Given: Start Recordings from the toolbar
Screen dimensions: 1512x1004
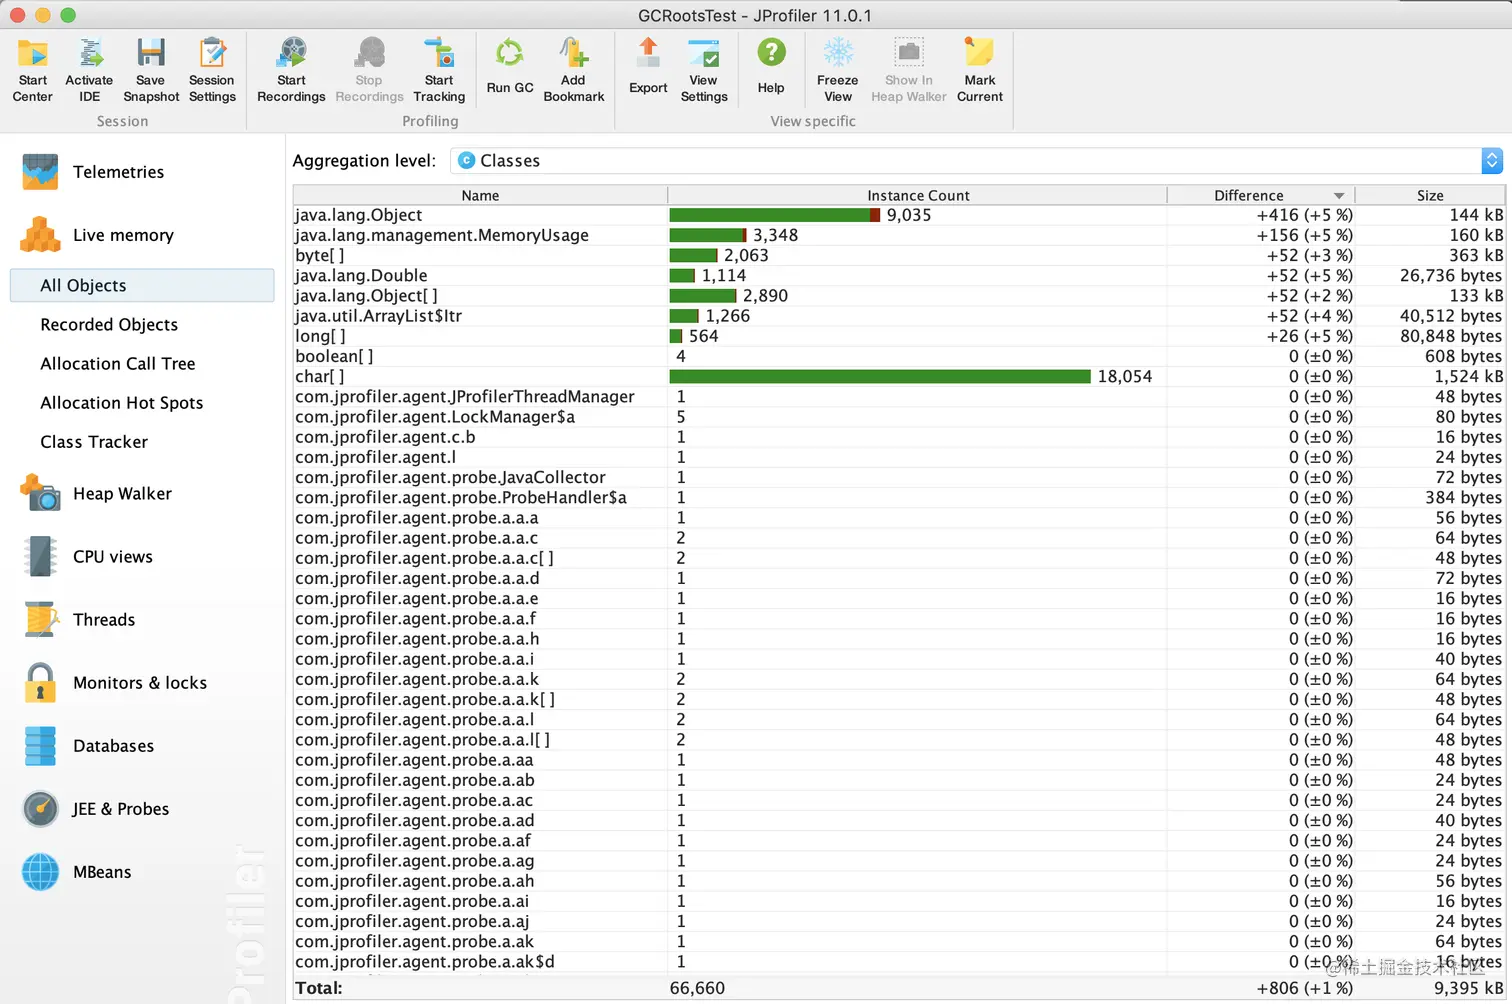Looking at the screenshot, I should coord(291,69).
